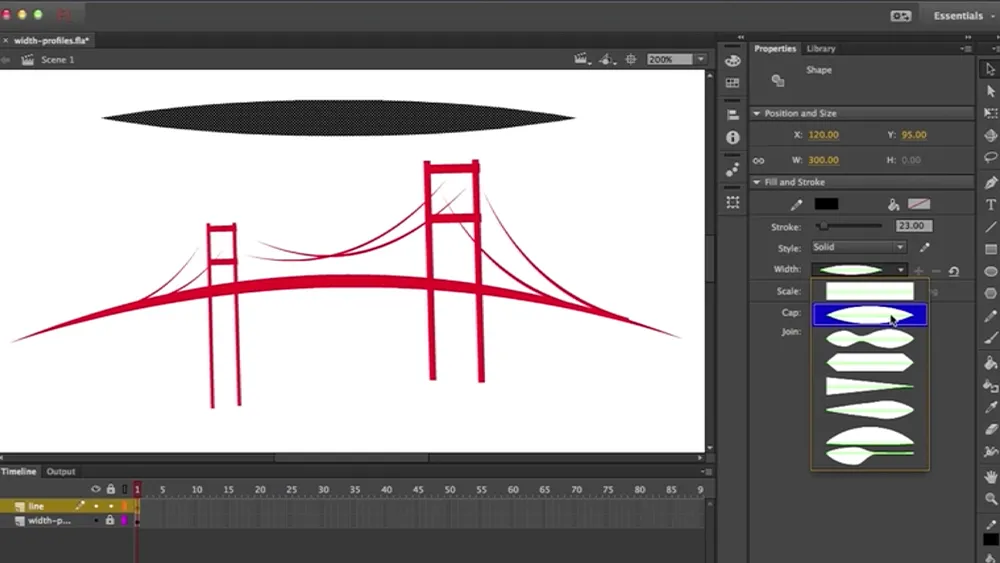The height and width of the screenshot is (563, 1000).
Task: Select the Line tool
Action: pos(990,227)
